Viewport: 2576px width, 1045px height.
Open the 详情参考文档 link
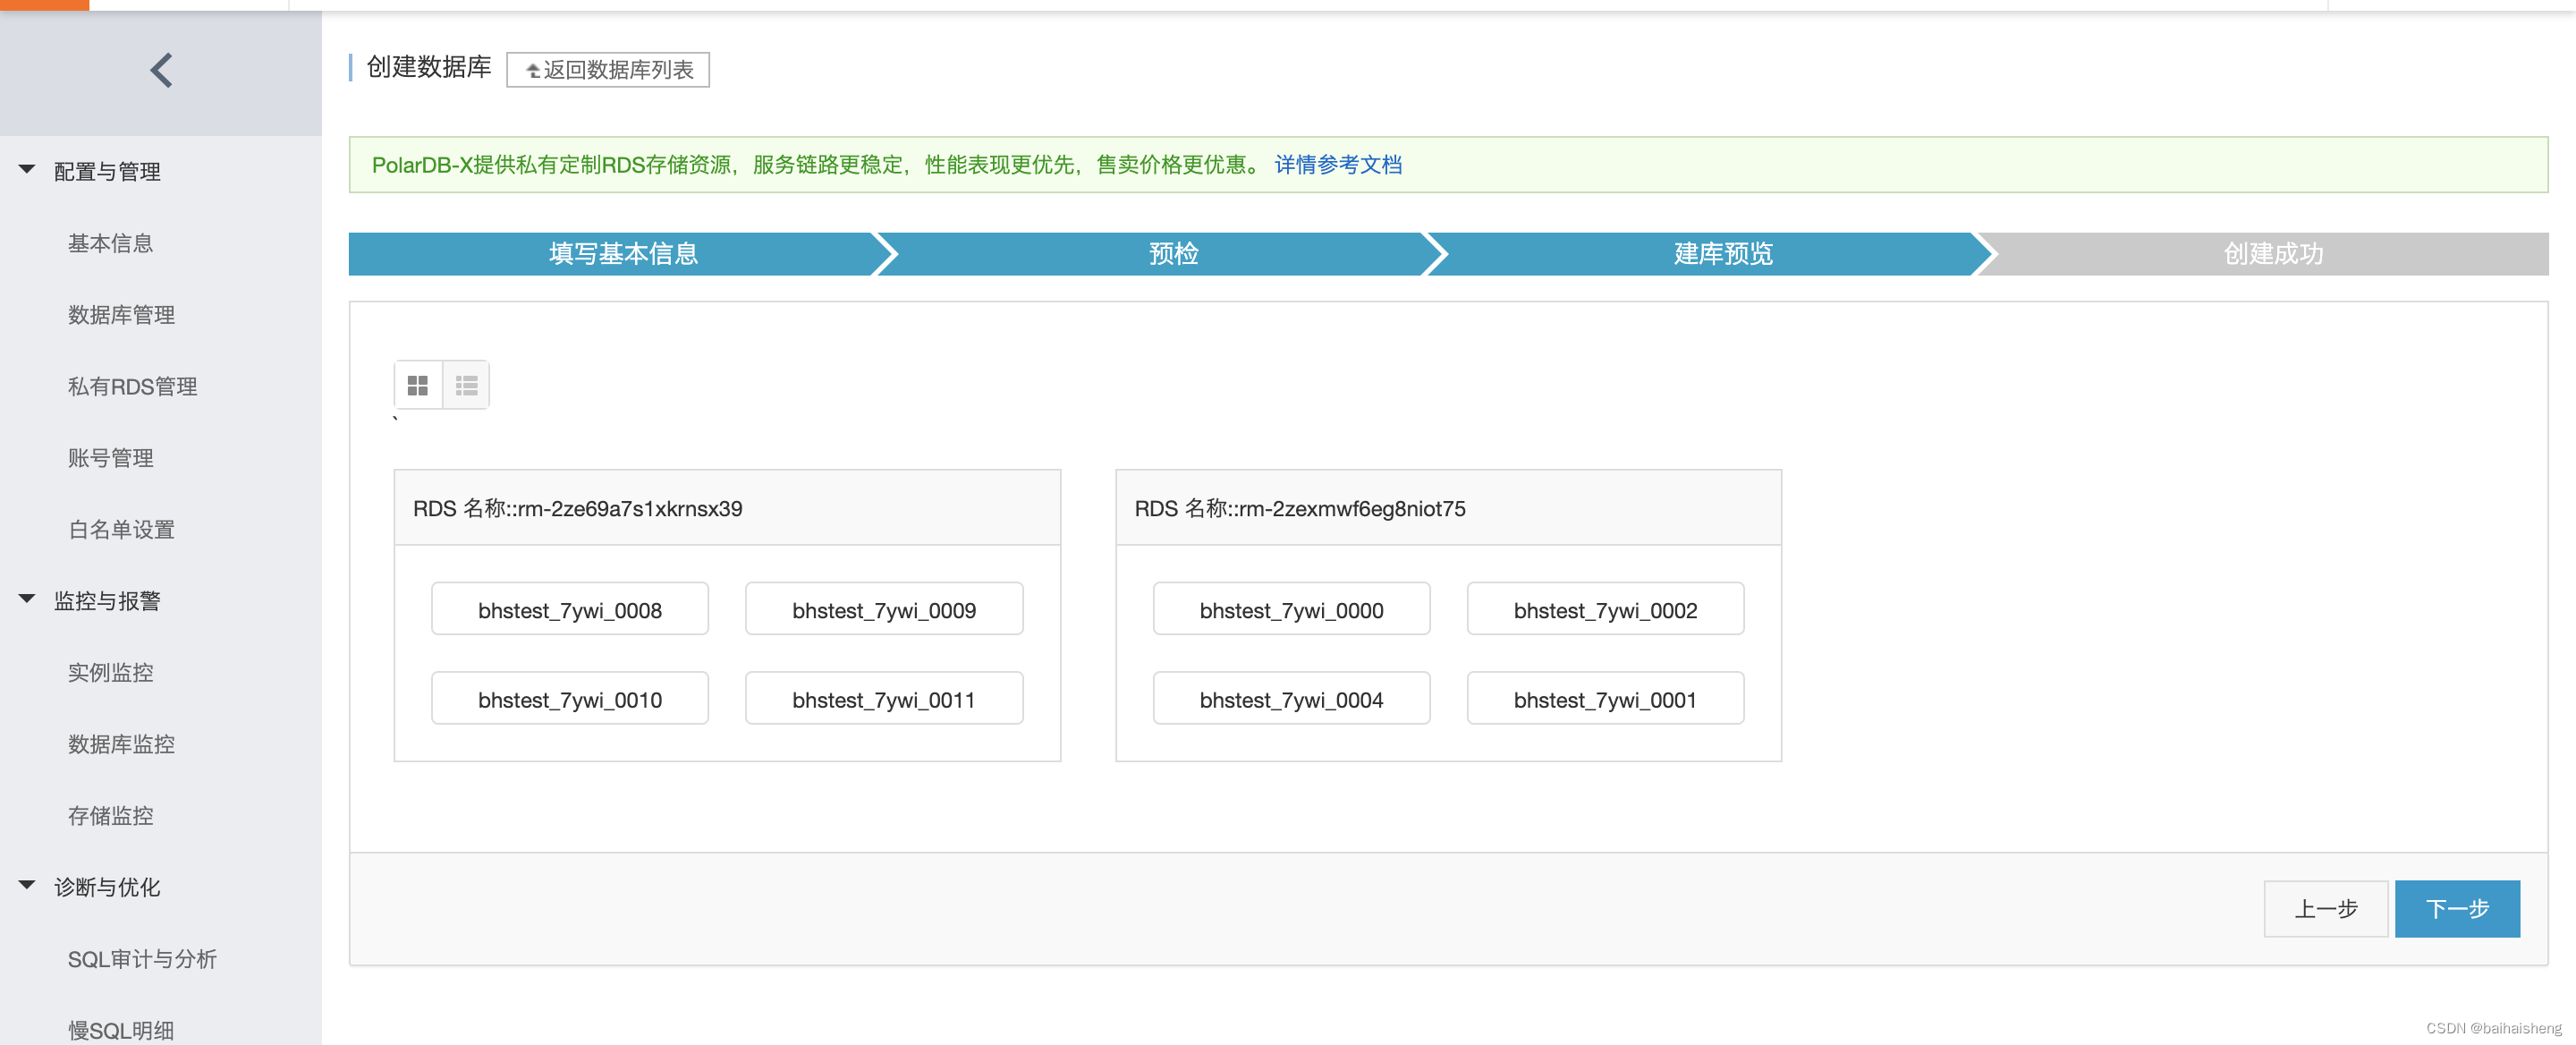pyautogui.click(x=1338, y=165)
